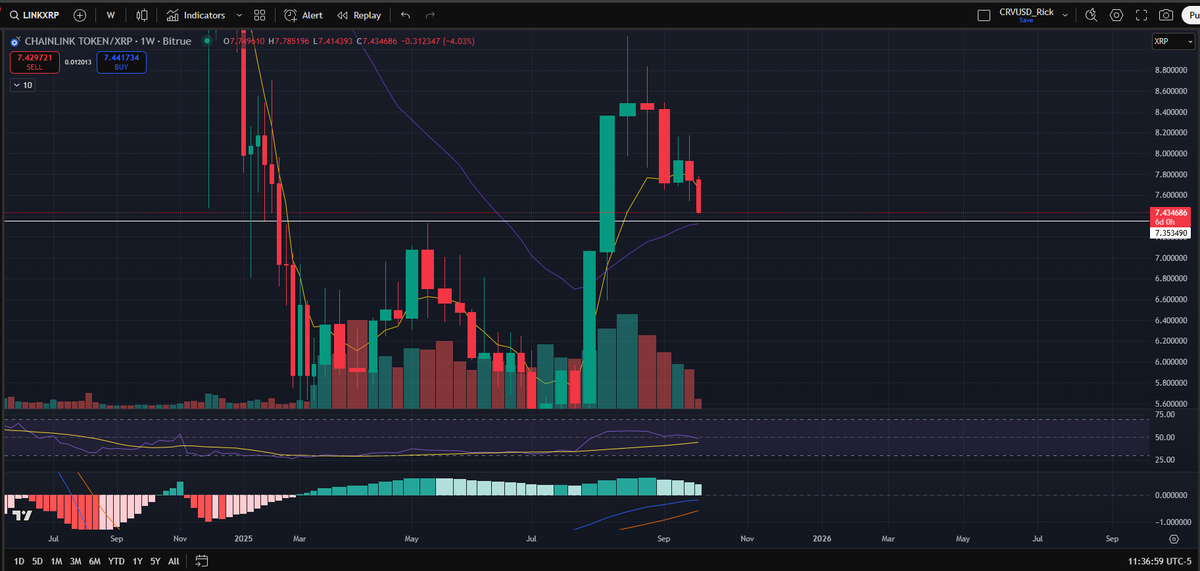Take a chart snapshot with camera icon
The width and height of the screenshot is (1200, 571).
coord(1166,15)
